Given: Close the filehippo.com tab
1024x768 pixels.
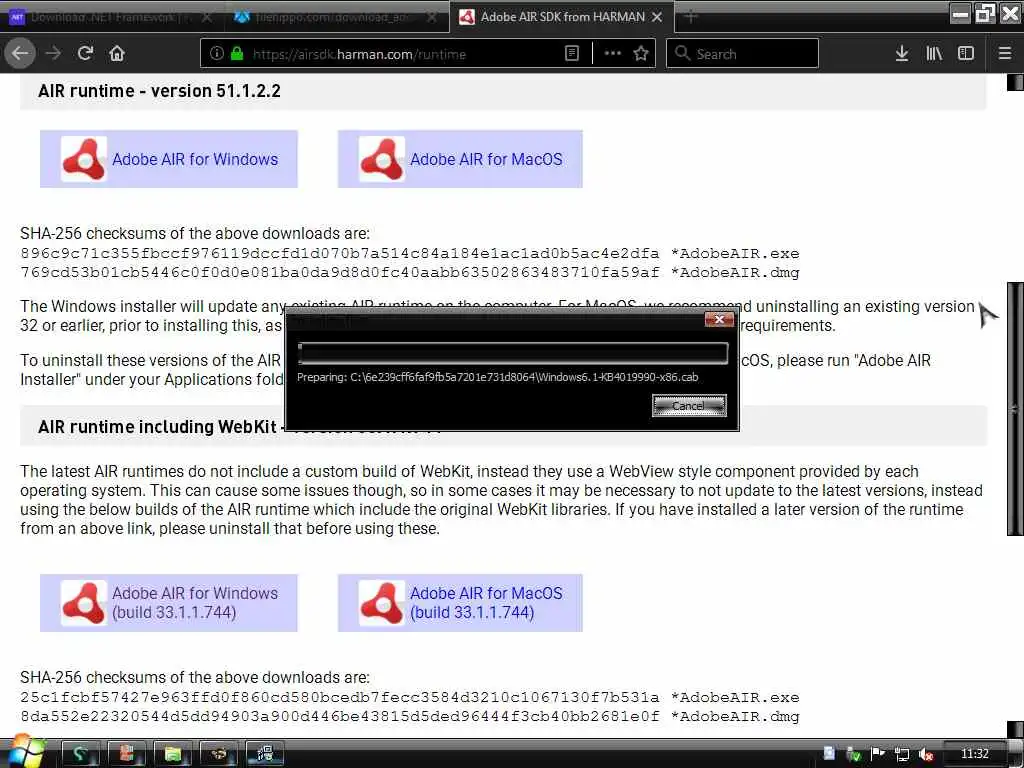Looking at the screenshot, I should pyautogui.click(x=432, y=18).
